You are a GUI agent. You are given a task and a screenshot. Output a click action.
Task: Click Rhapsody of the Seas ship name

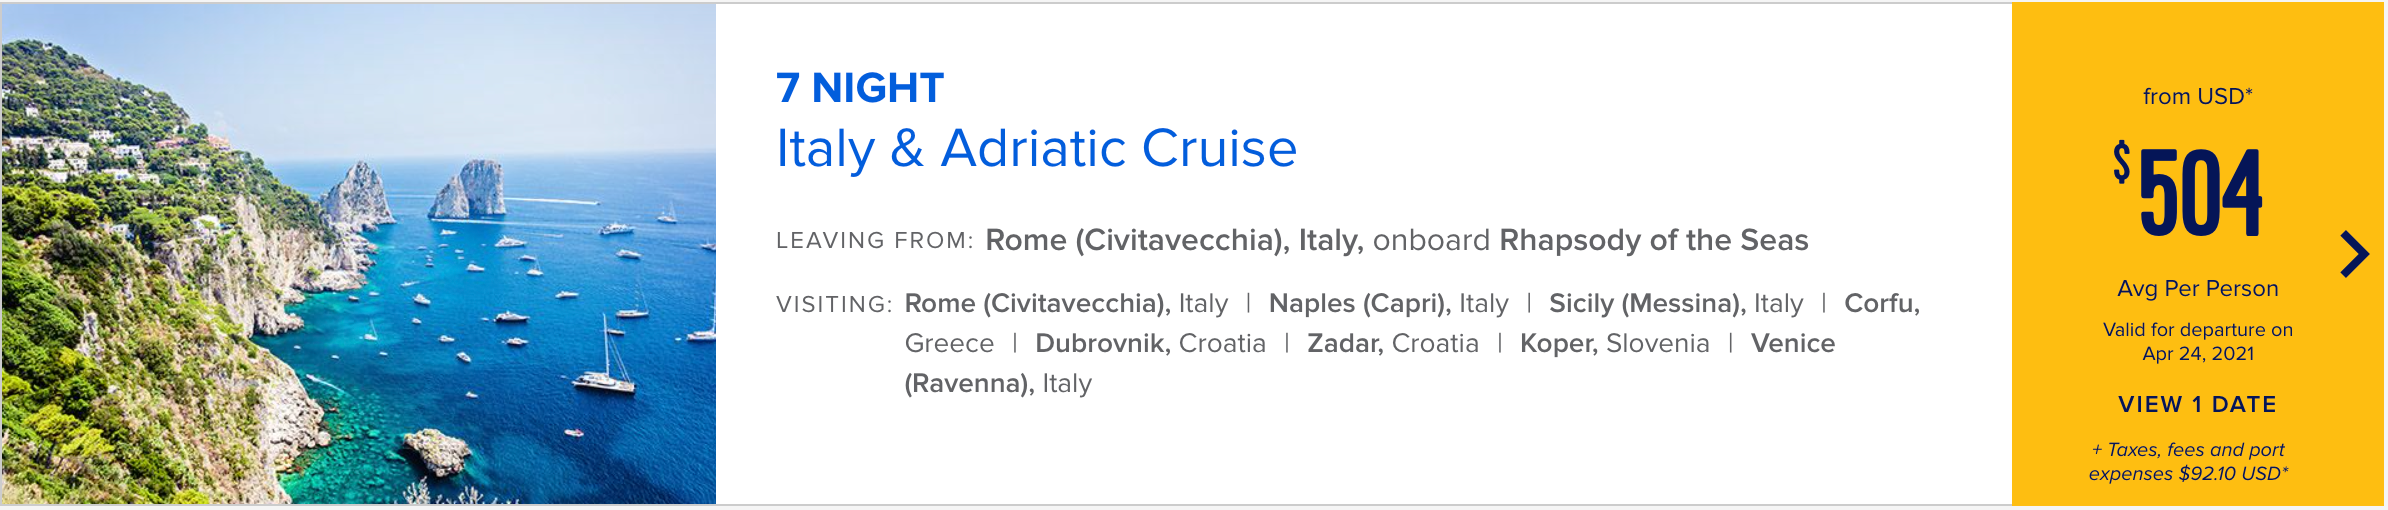1654,240
